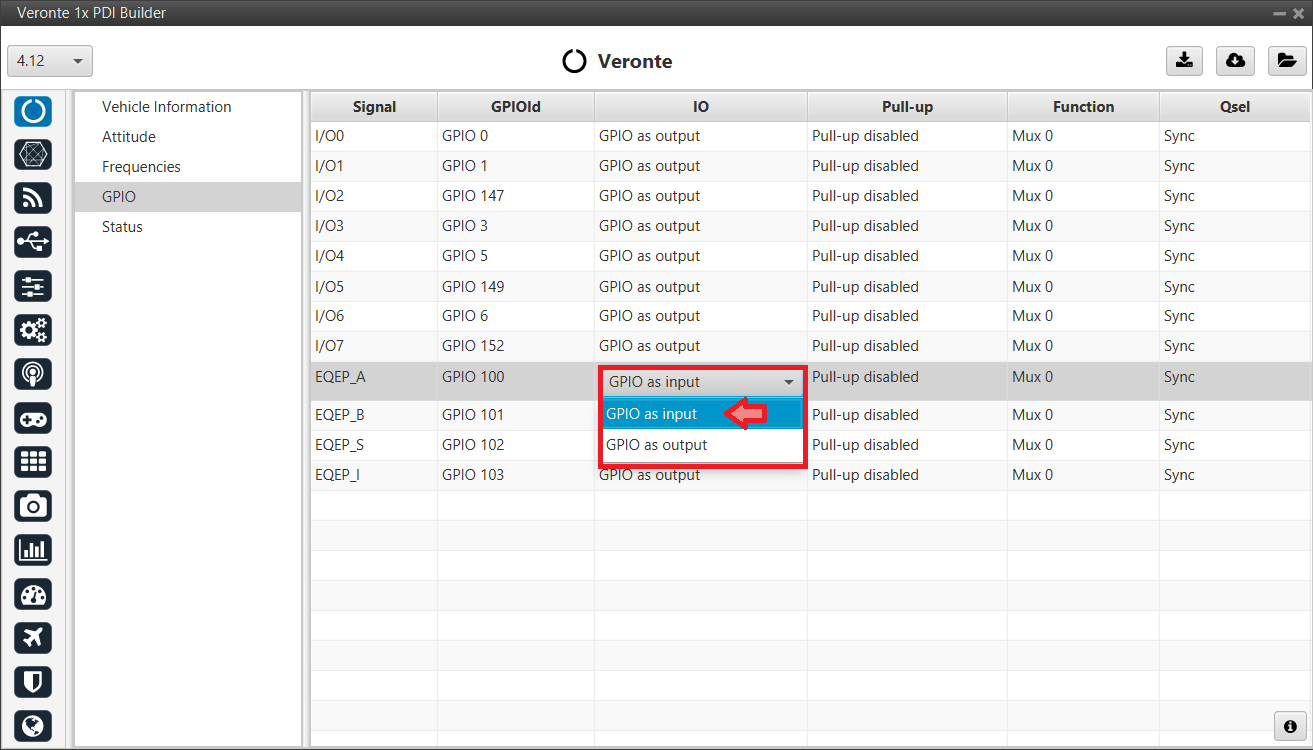The height and width of the screenshot is (750, 1313).
Task: Choose 'GPIO as output' from the dropdown list
Action: (x=702, y=445)
